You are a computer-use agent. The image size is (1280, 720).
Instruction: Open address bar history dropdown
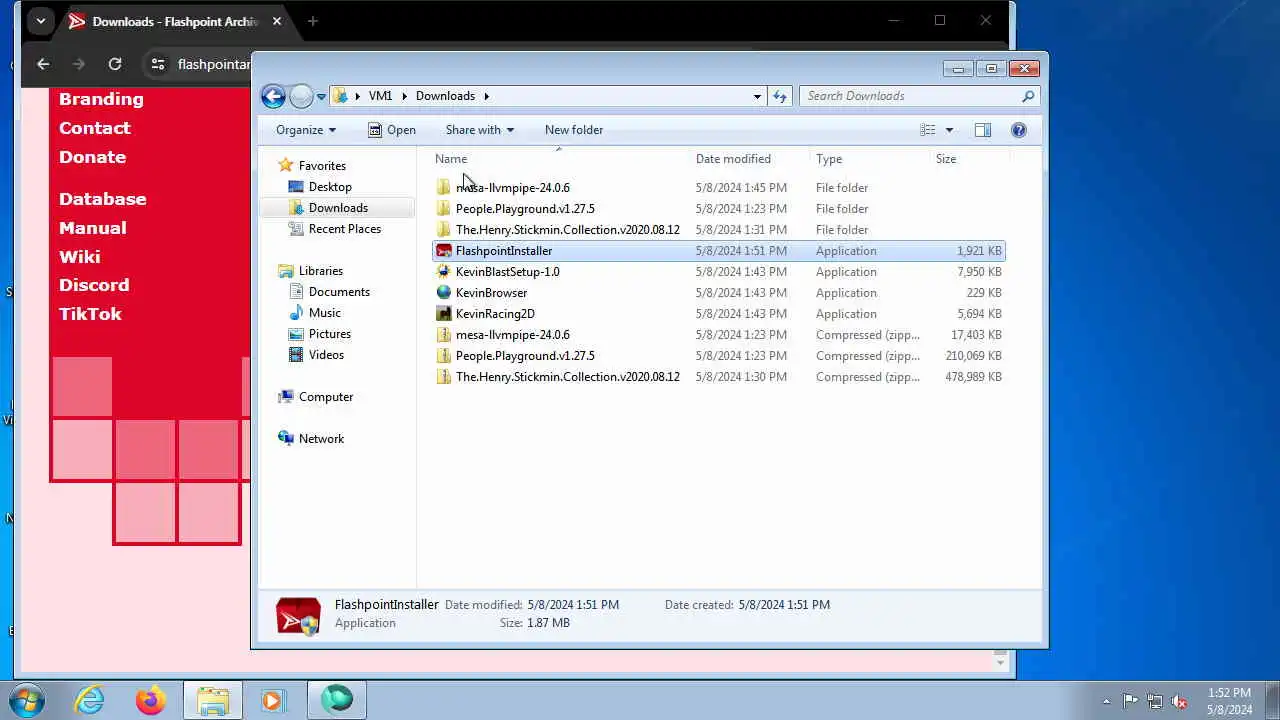[x=757, y=96]
